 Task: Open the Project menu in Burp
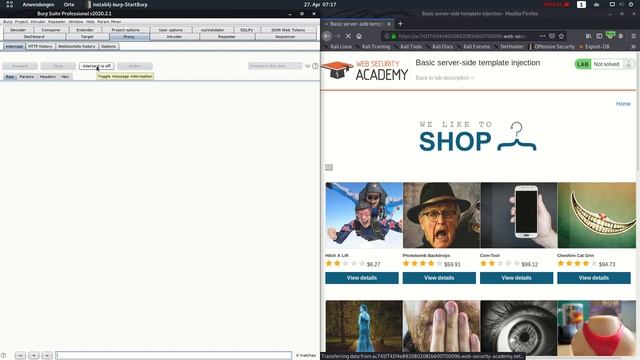coord(22,22)
